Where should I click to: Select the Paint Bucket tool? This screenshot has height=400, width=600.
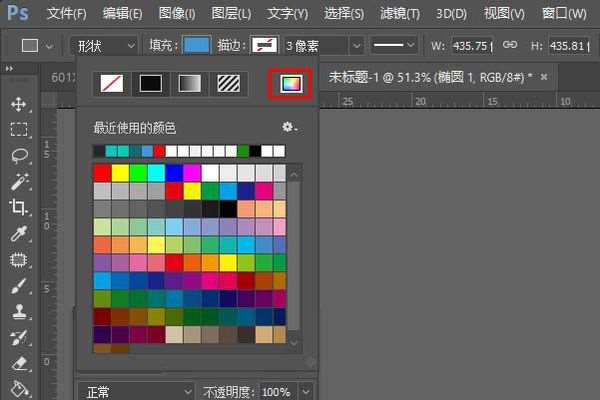19,389
